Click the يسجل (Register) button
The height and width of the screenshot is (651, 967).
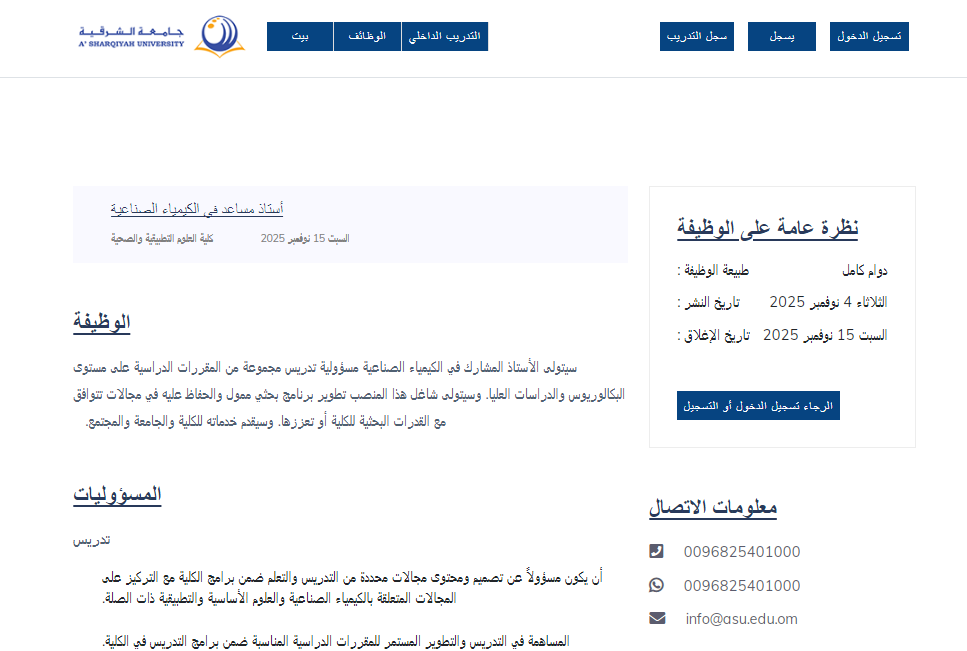[782, 36]
